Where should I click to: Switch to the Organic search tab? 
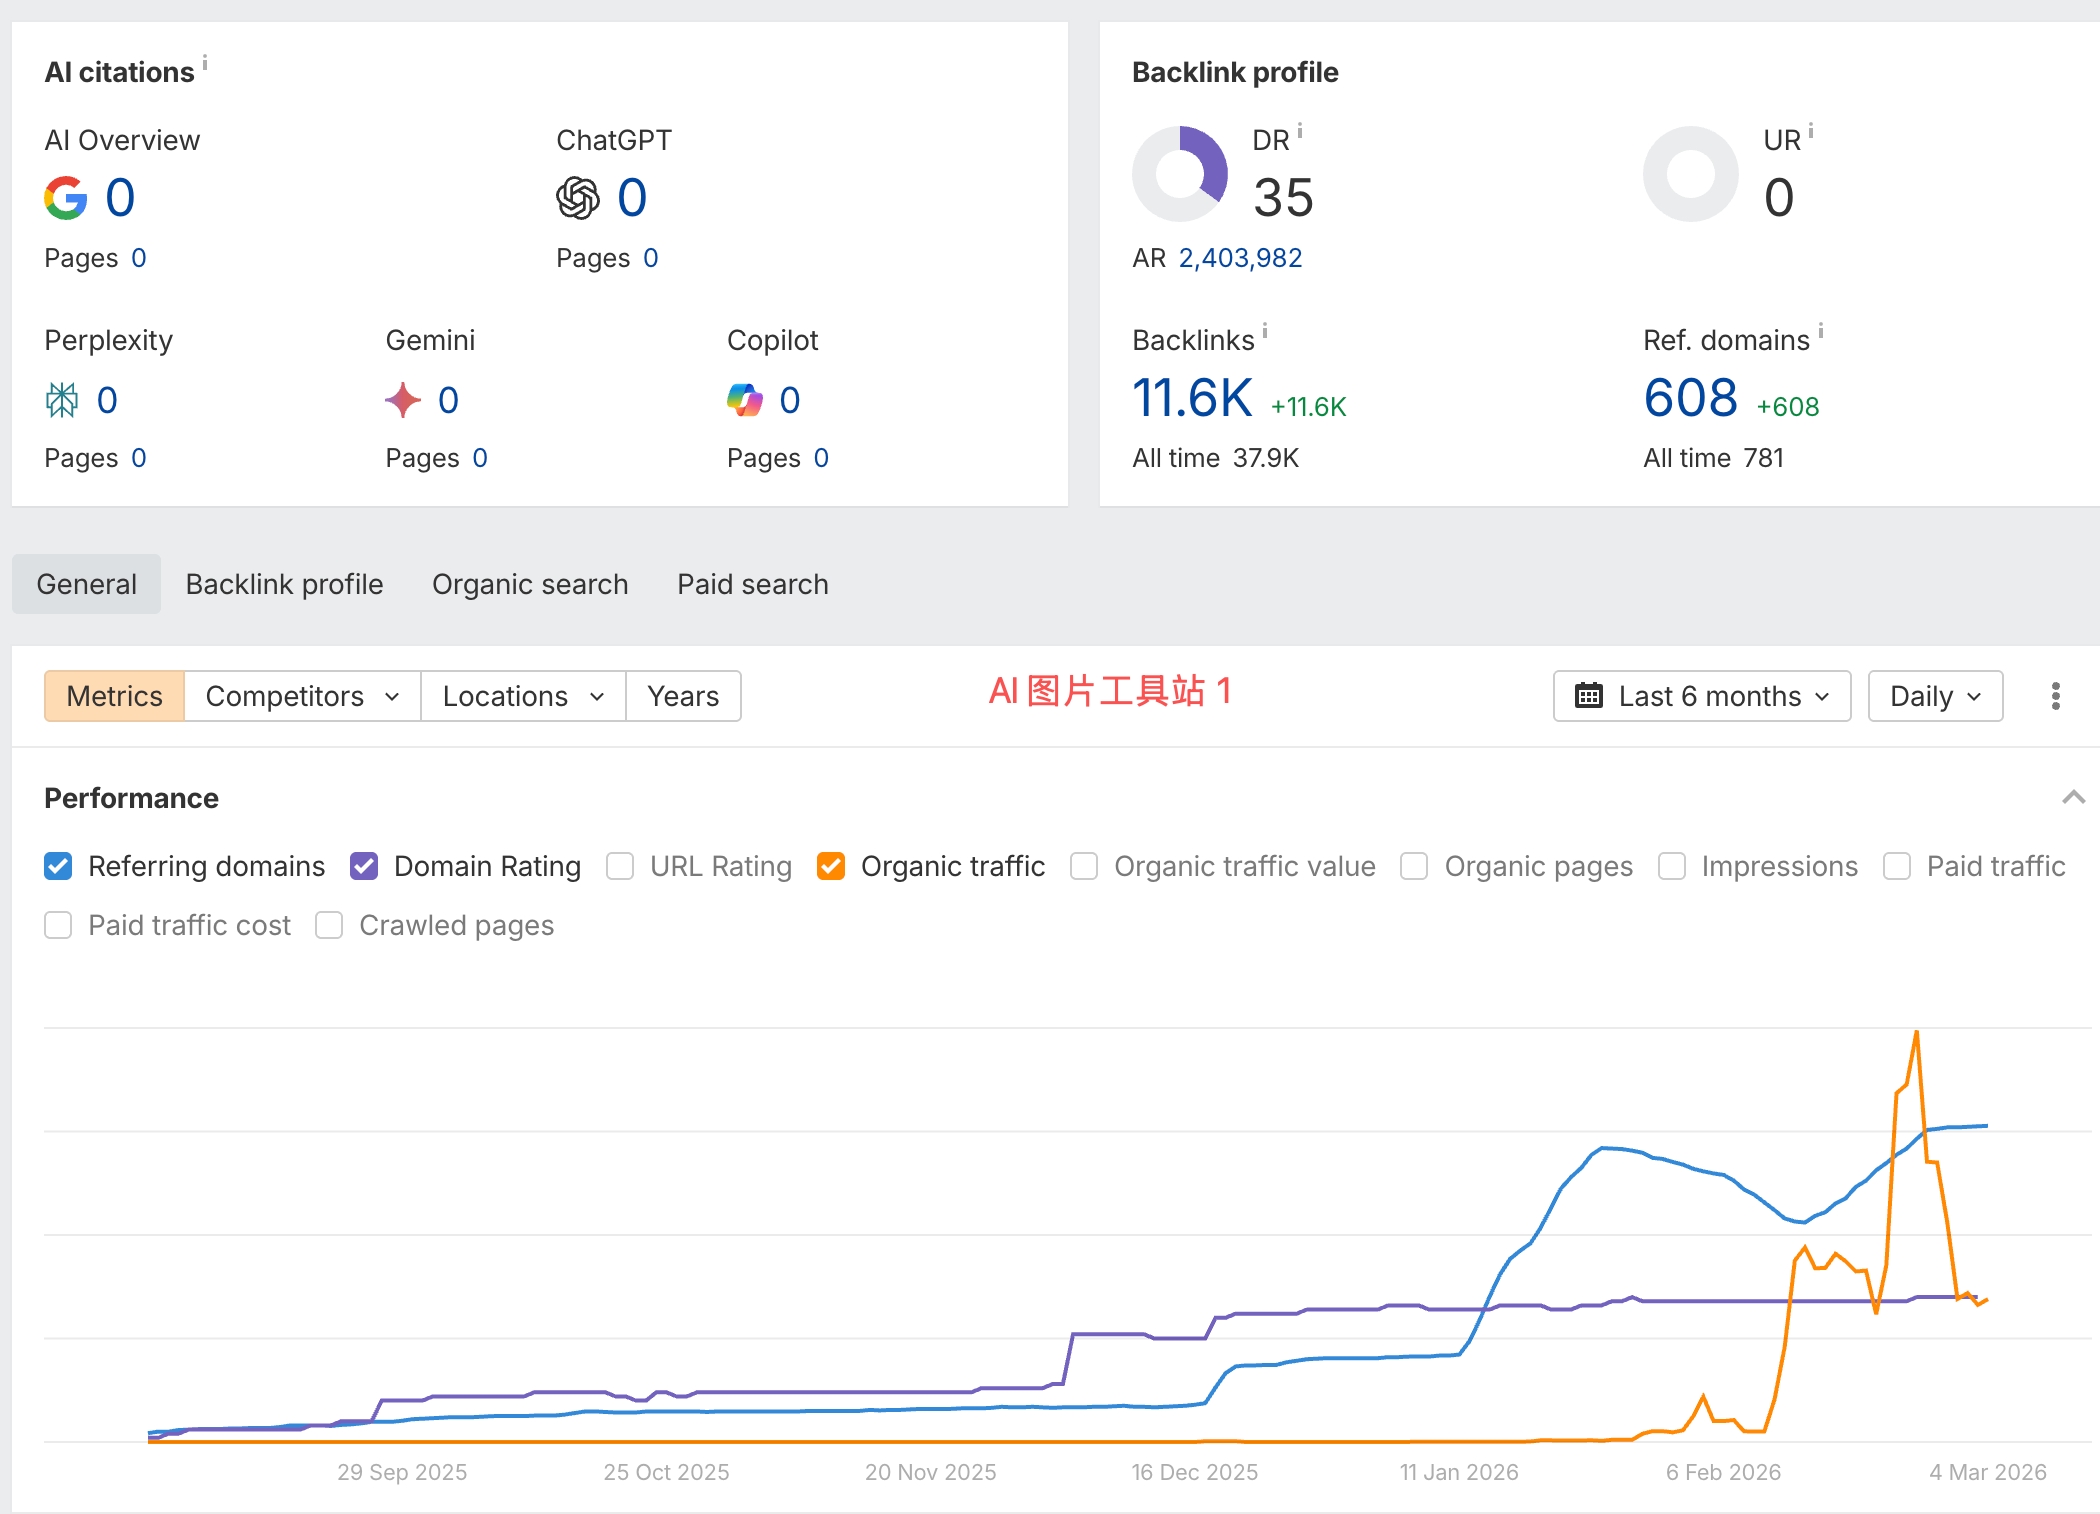pyautogui.click(x=529, y=583)
